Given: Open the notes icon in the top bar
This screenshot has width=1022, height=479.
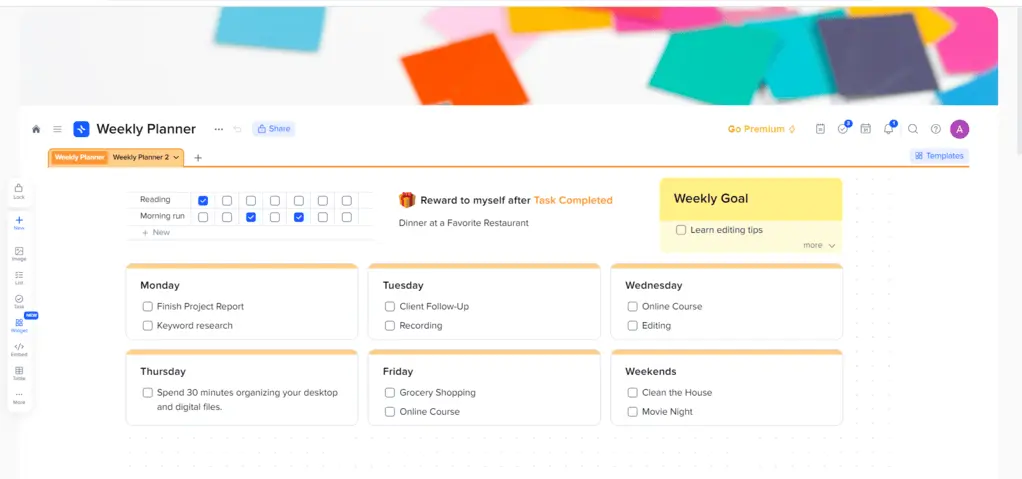Looking at the screenshot, I should coord(820,129).
